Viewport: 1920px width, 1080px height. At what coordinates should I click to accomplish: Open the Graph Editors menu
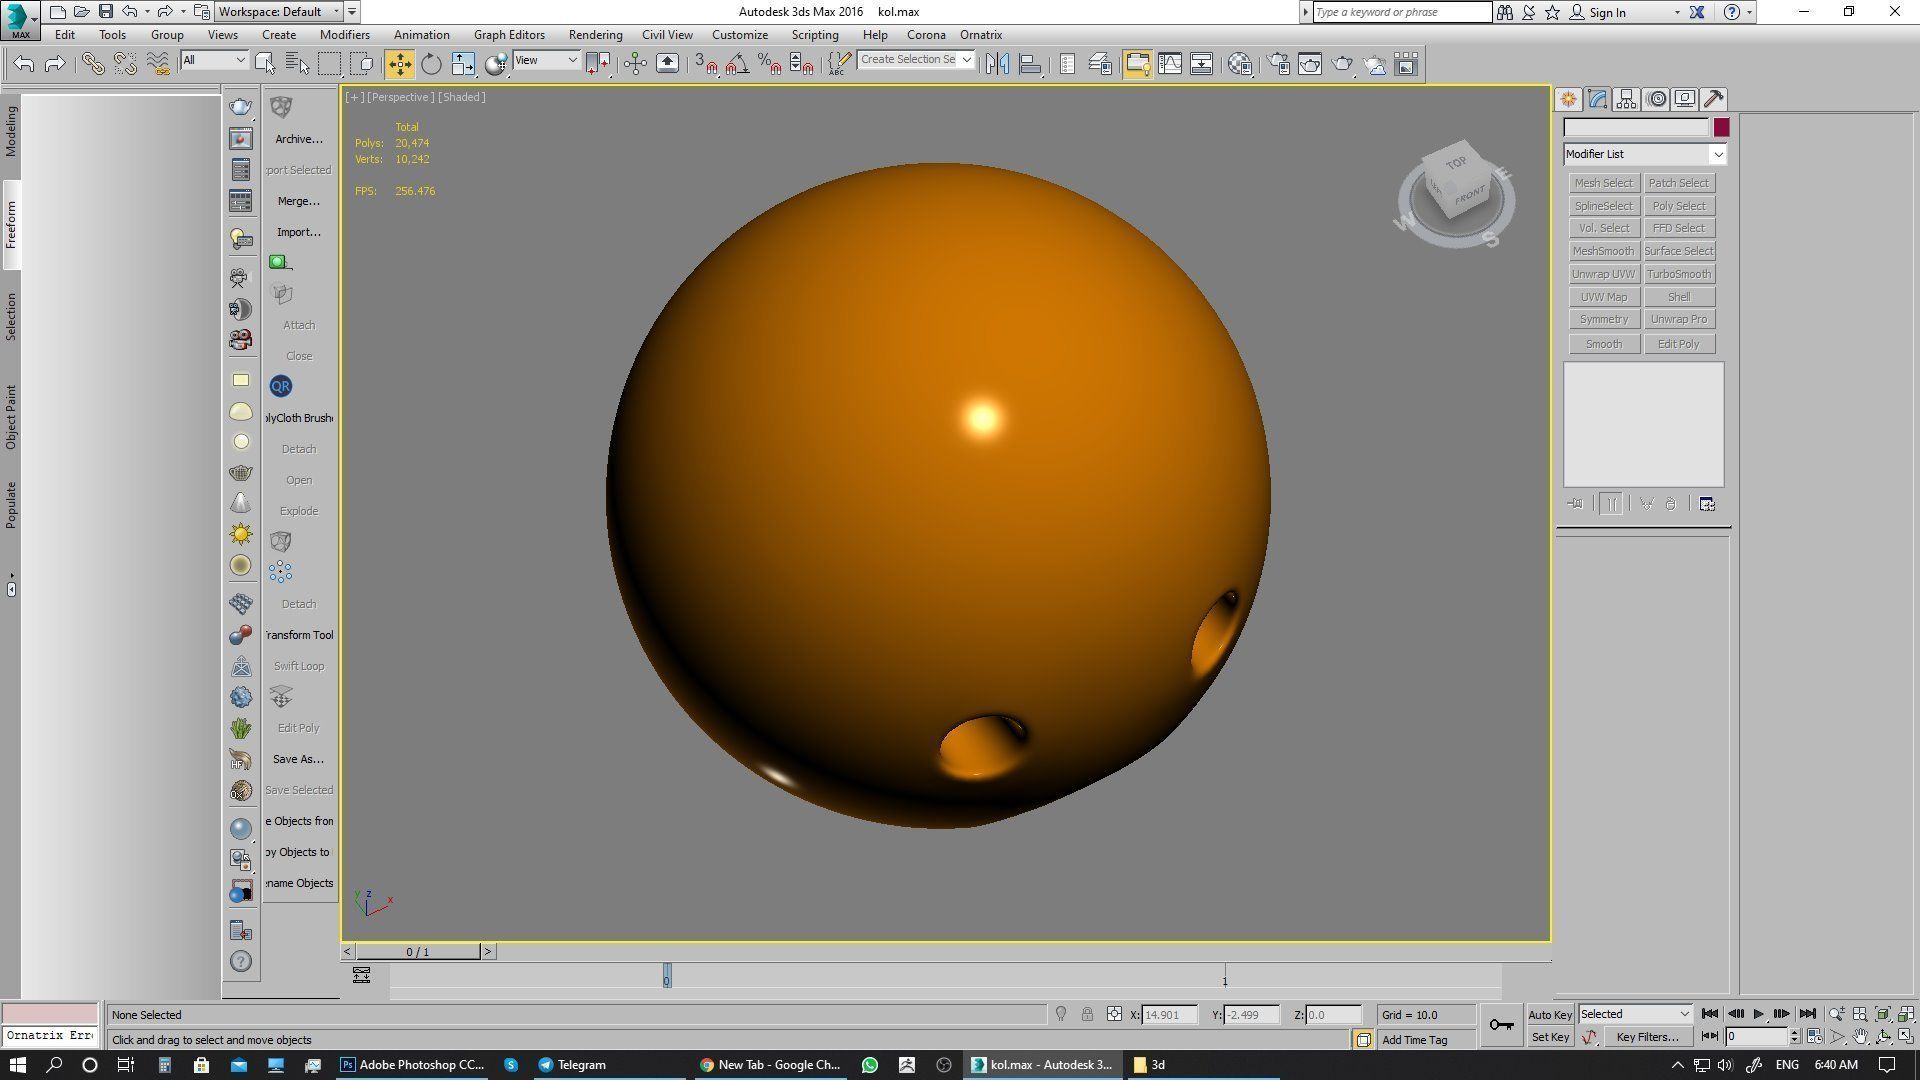point(509,35)
